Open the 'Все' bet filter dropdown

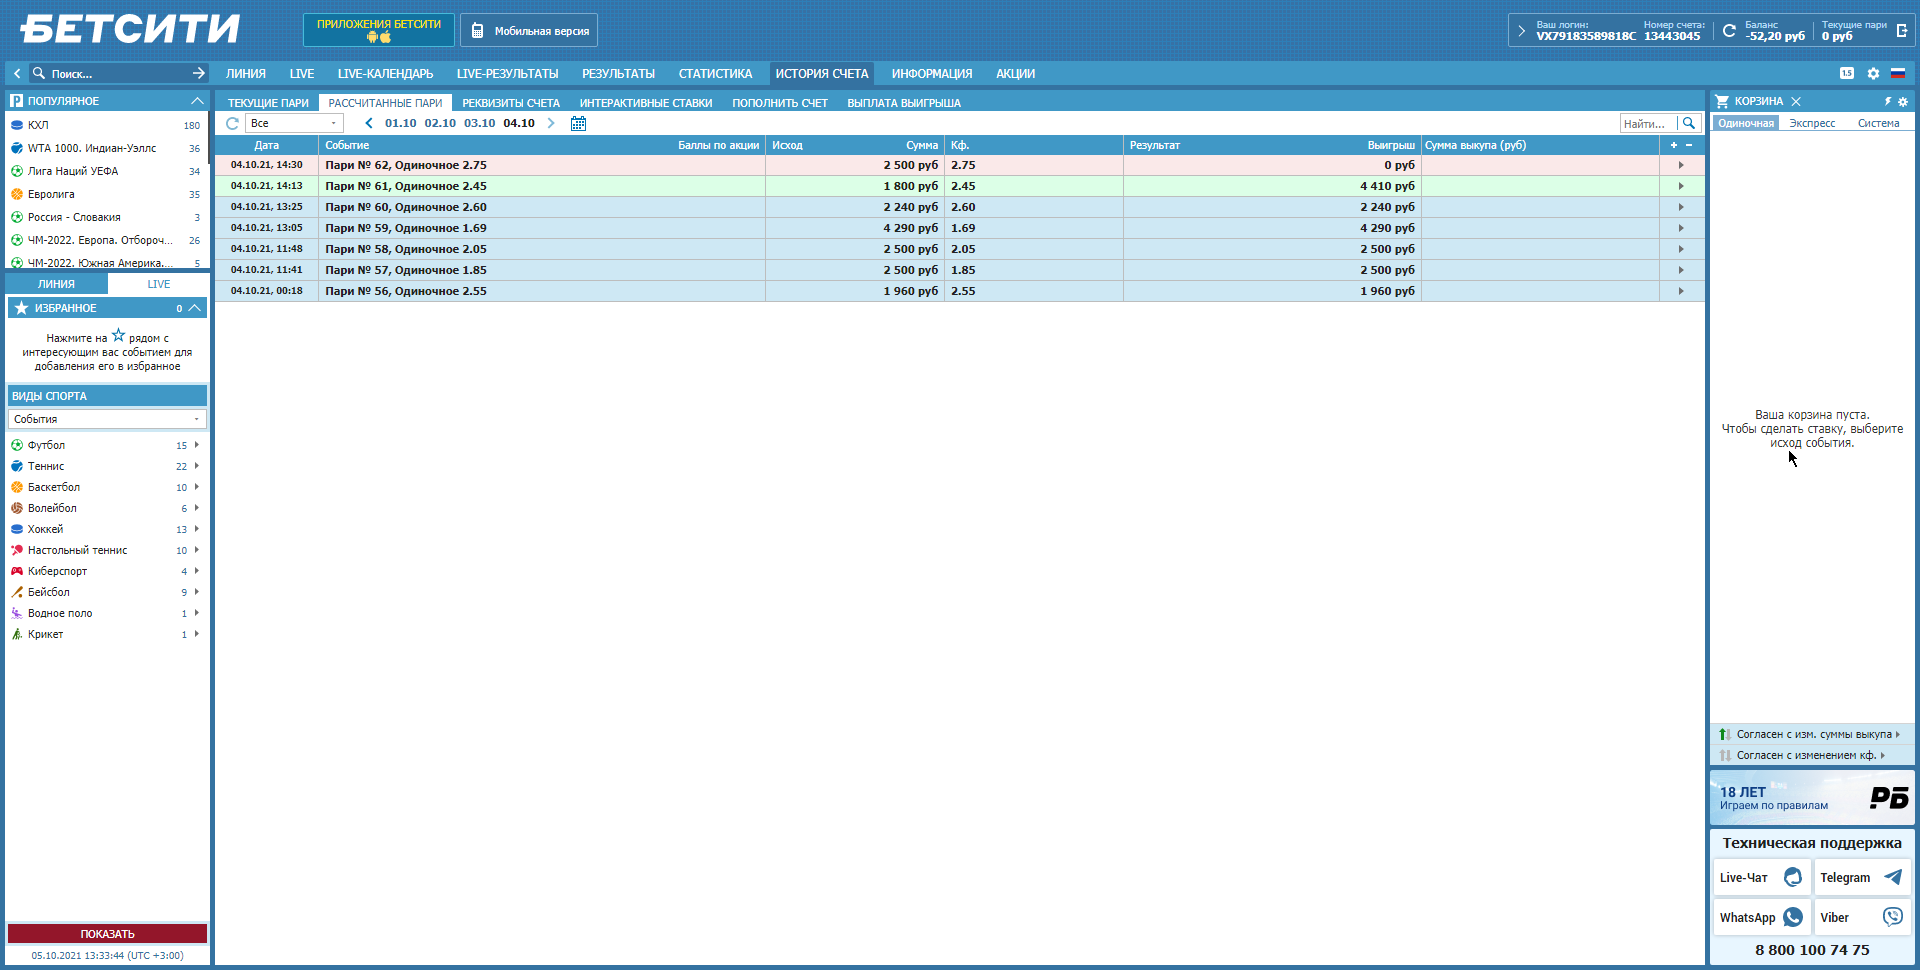pos(294,123)
